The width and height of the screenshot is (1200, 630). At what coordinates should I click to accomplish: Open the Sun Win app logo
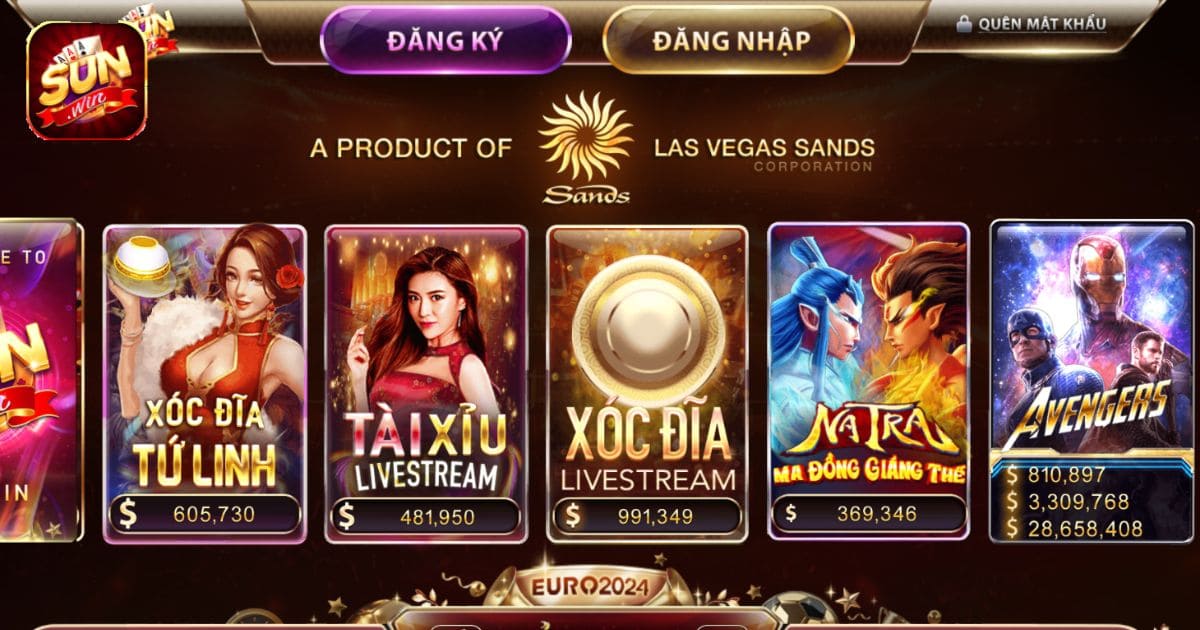[x=86, y=81]
